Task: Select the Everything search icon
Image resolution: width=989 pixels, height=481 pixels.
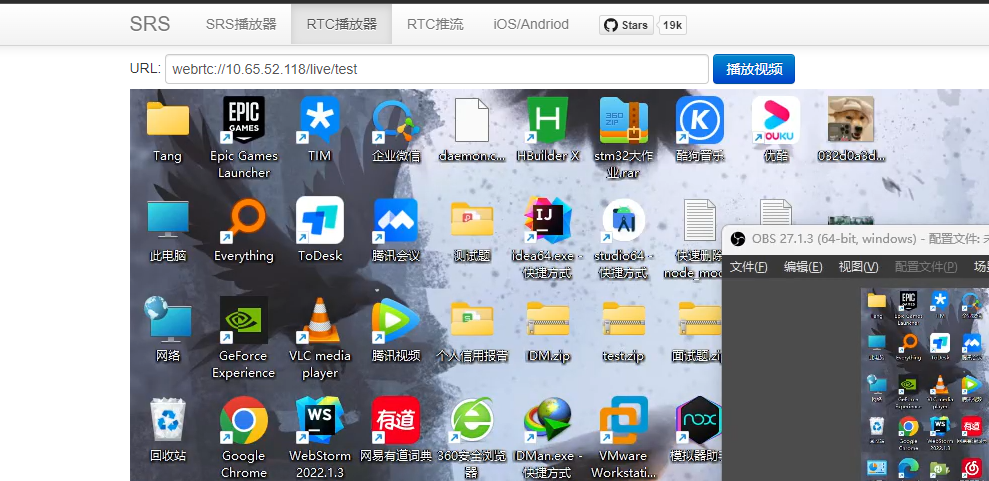Action: click(243, 221)
